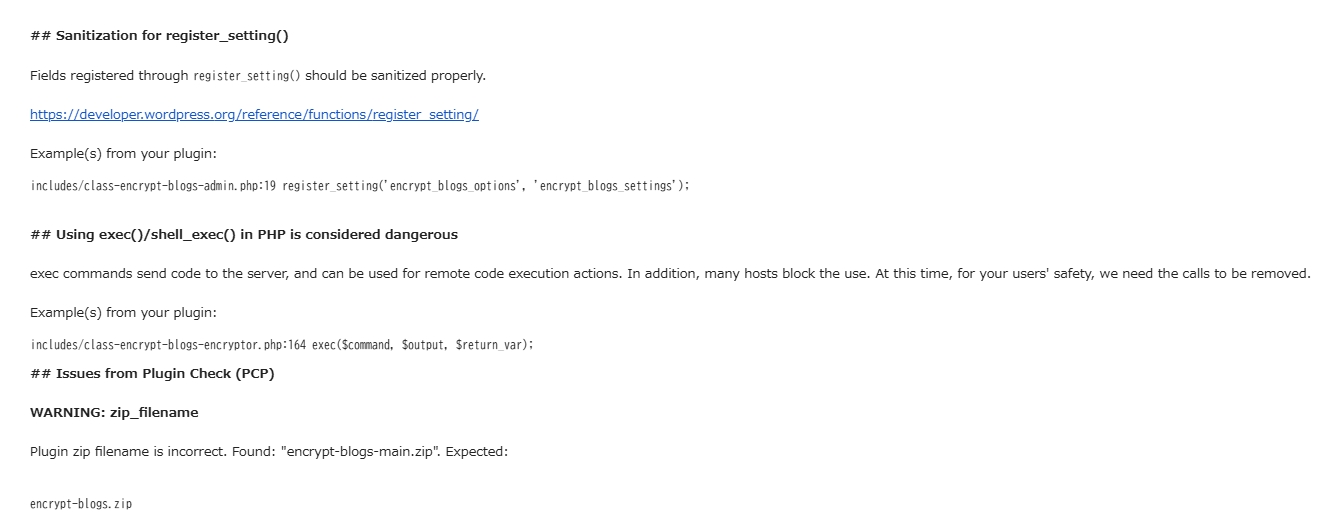Select the encrypt-blogs.zip expected filename text
This screenshot has height=526, width=1325.
[81, 504]
